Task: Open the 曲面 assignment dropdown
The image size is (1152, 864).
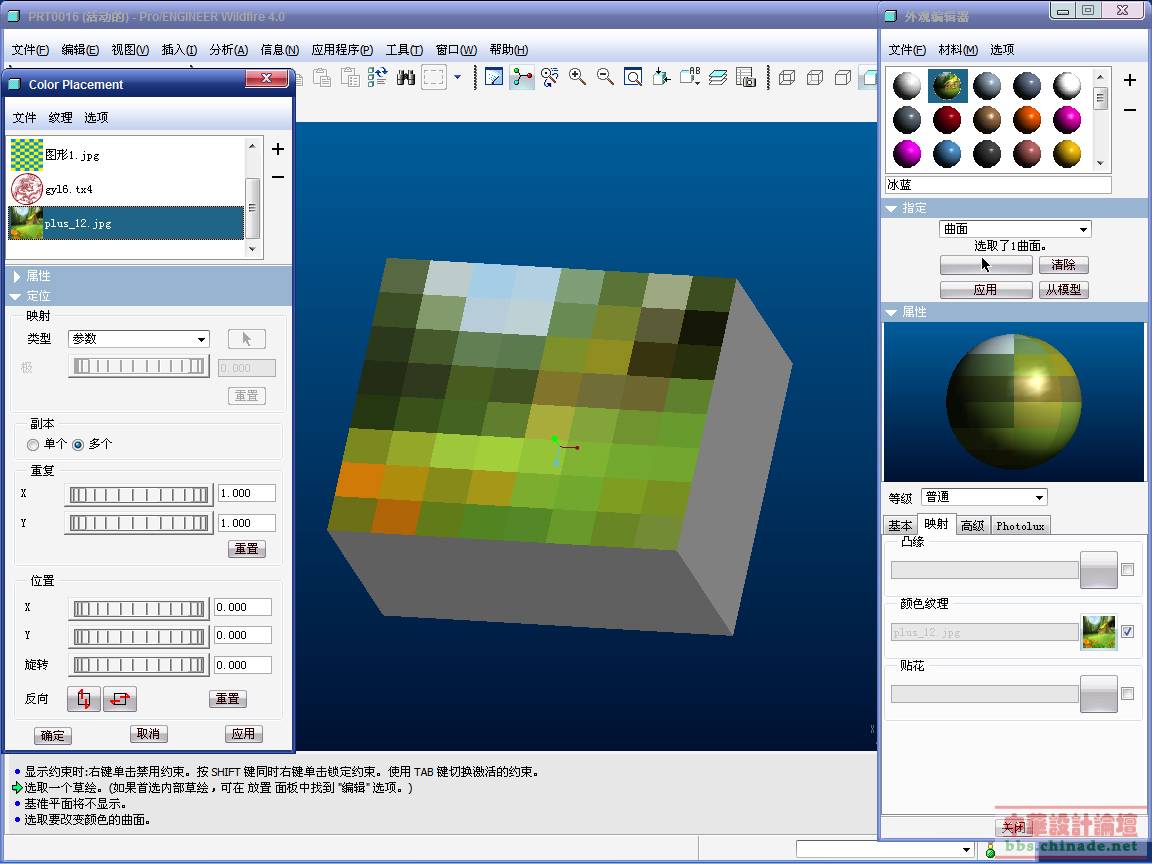Action: coord(1015,229)
